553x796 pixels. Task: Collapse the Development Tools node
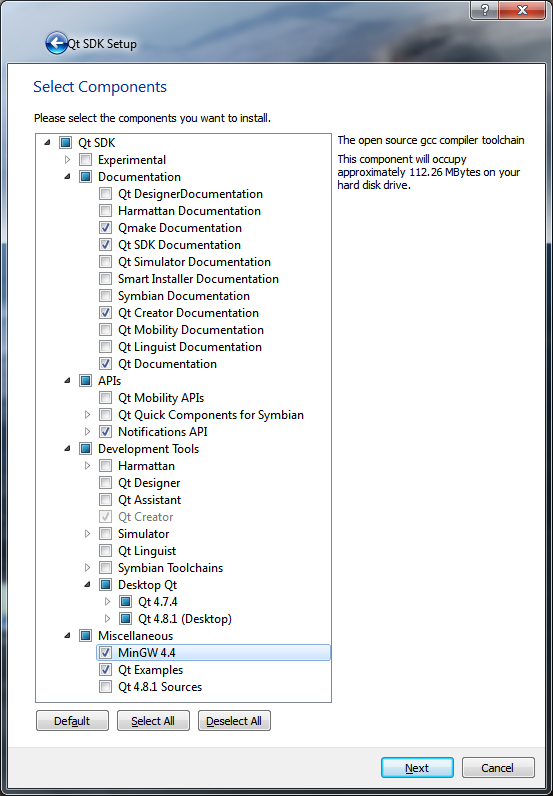point(68,449)
